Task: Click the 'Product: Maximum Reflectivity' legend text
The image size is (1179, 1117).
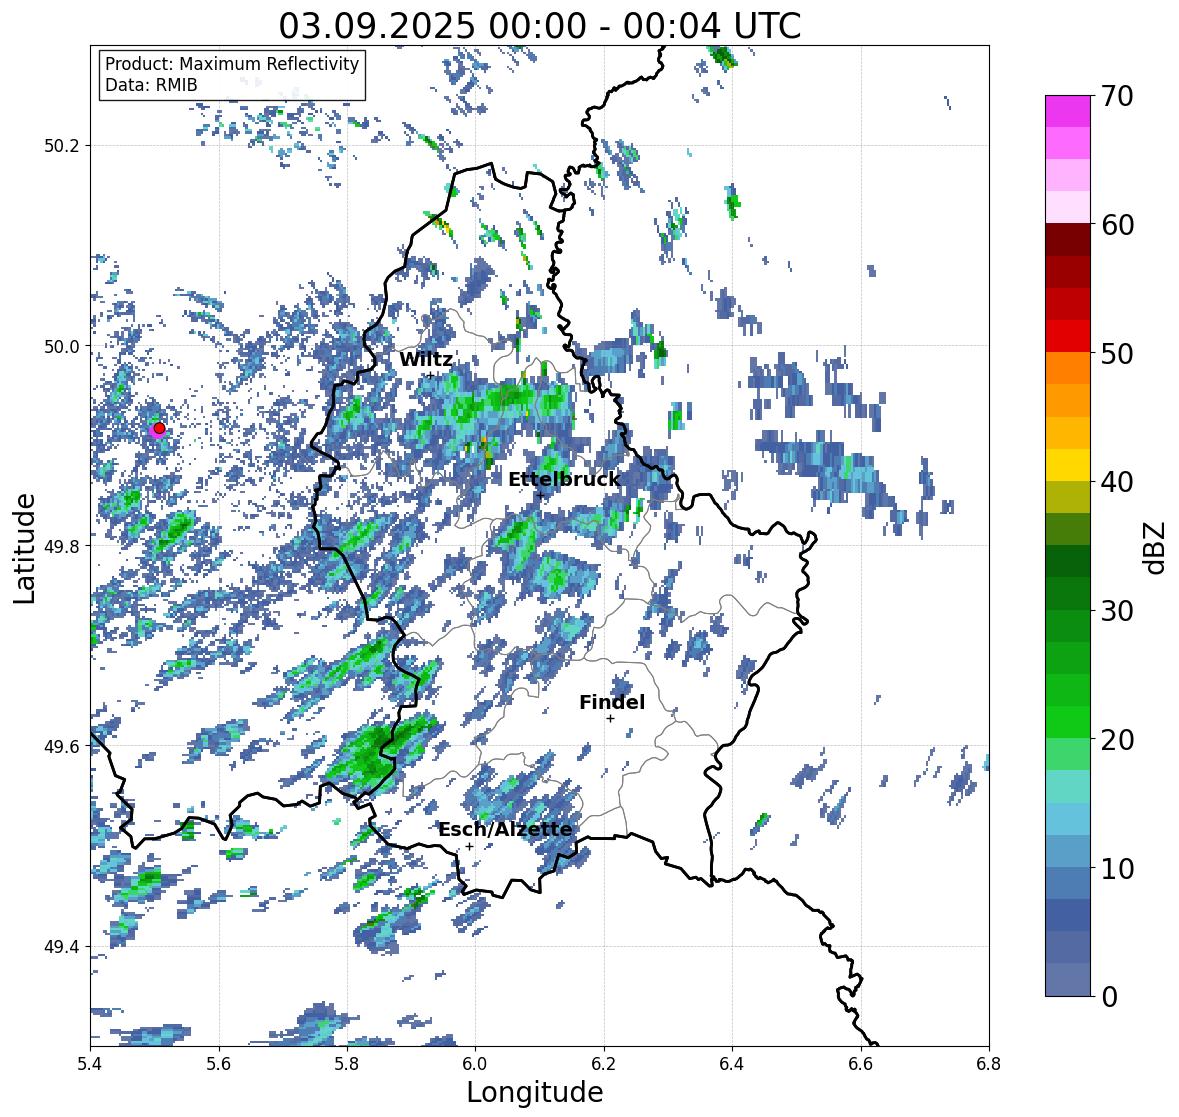Action: click(x=232, y=64)
